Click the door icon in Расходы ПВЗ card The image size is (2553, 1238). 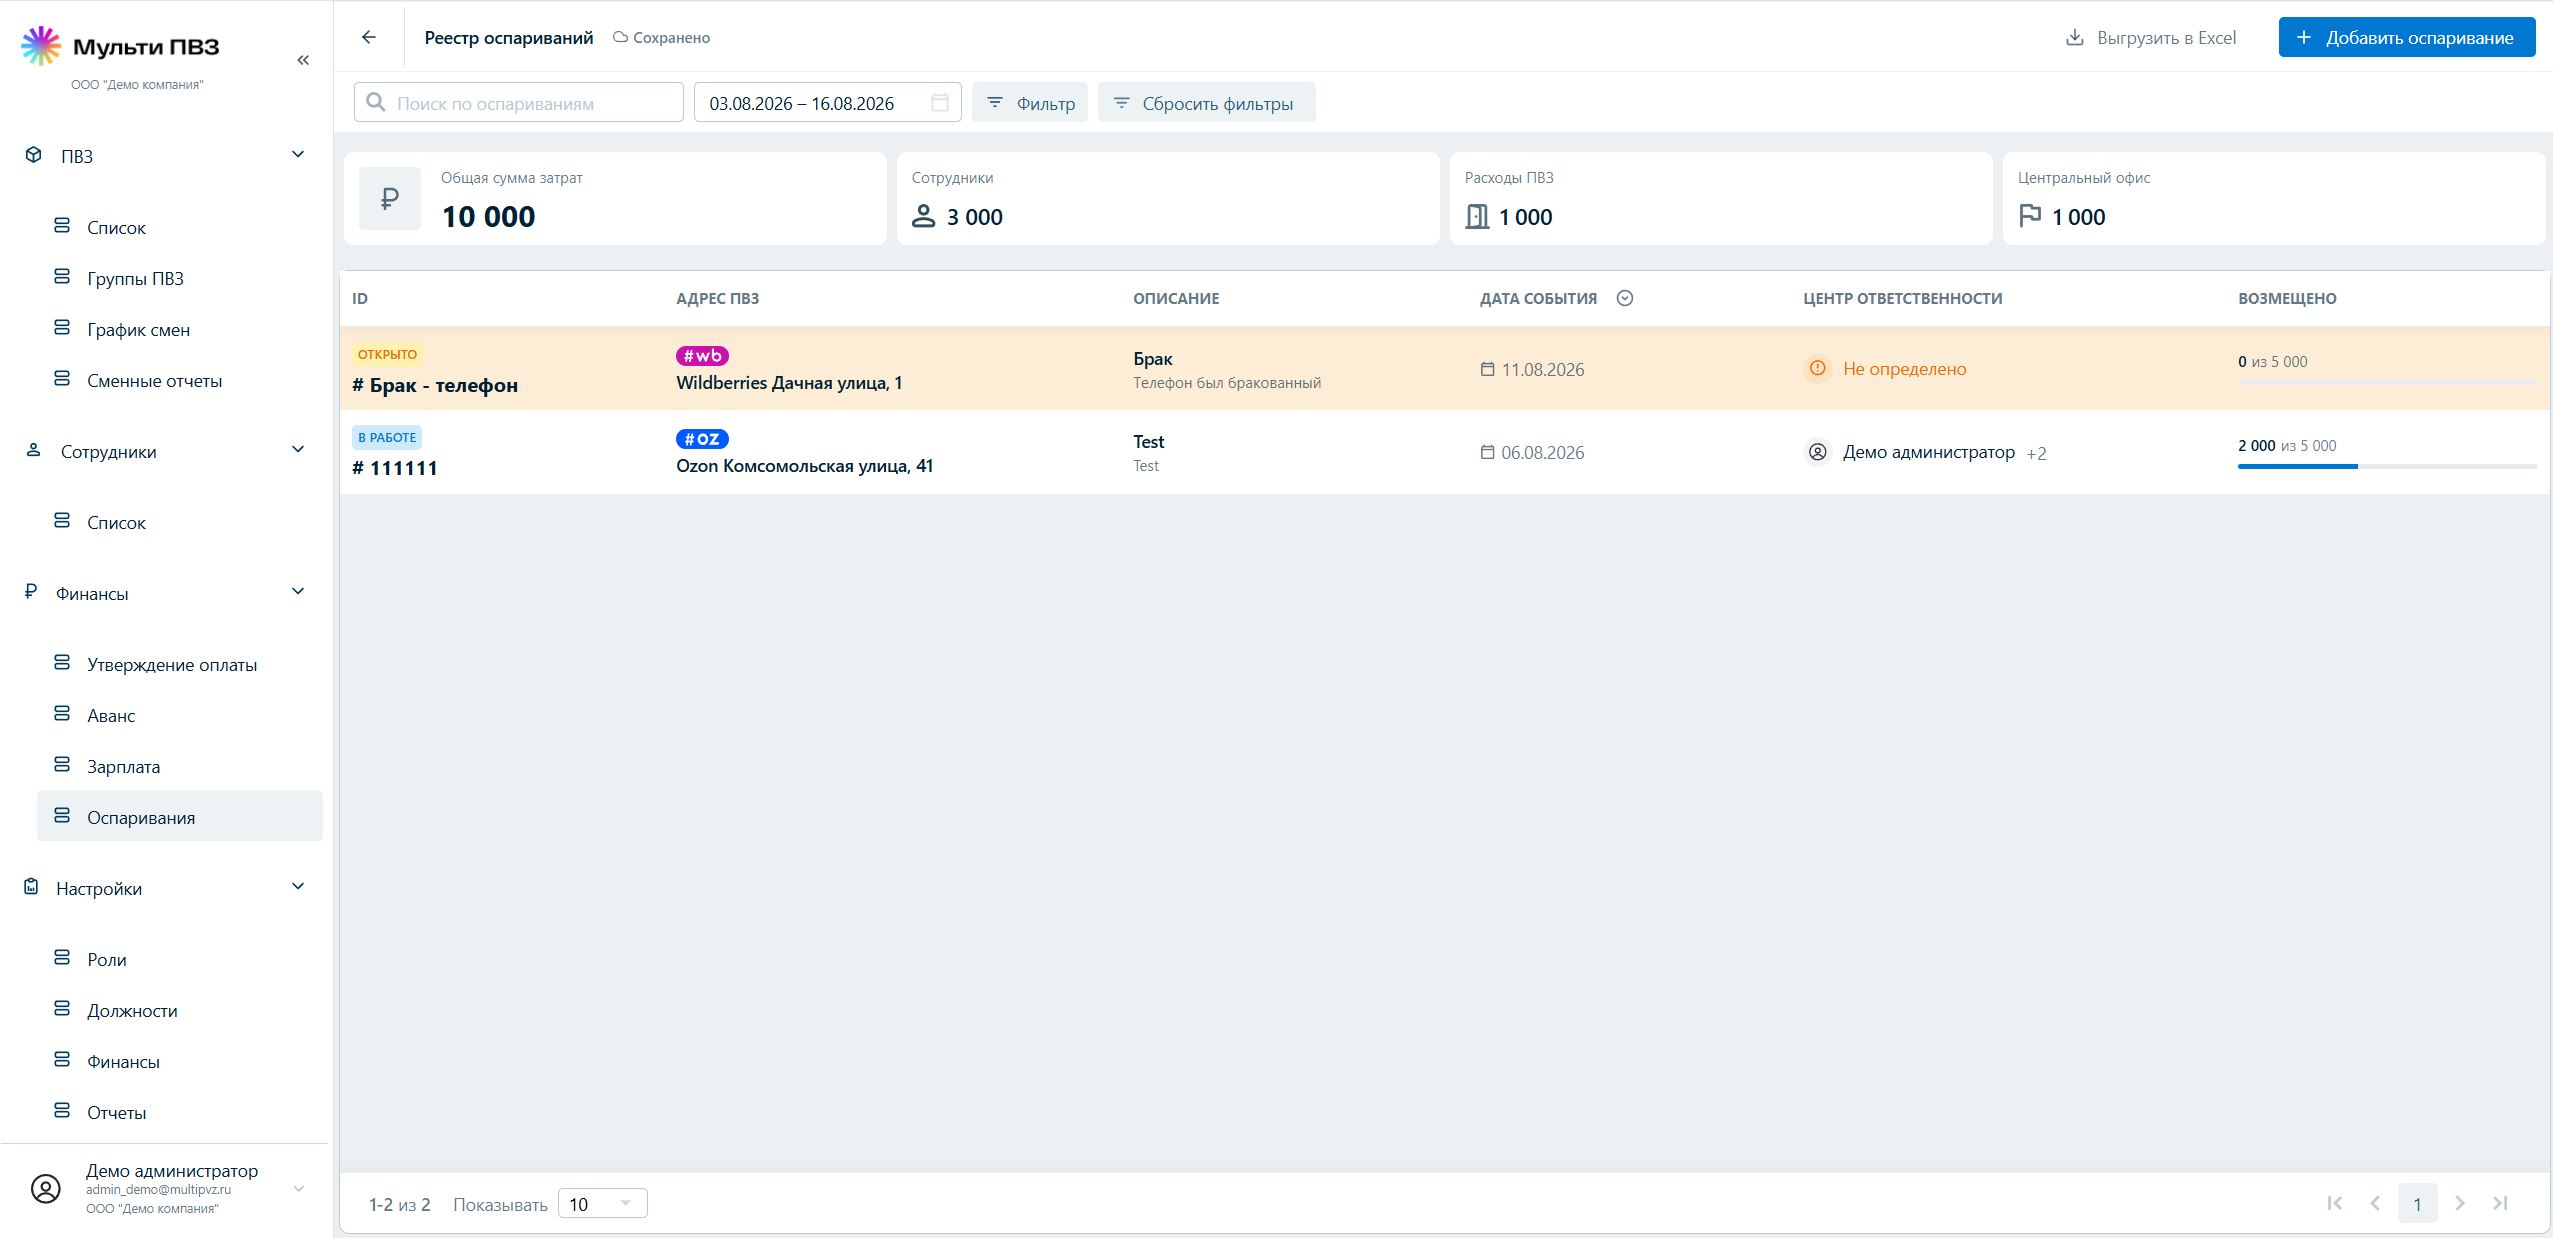point(1477,216)
